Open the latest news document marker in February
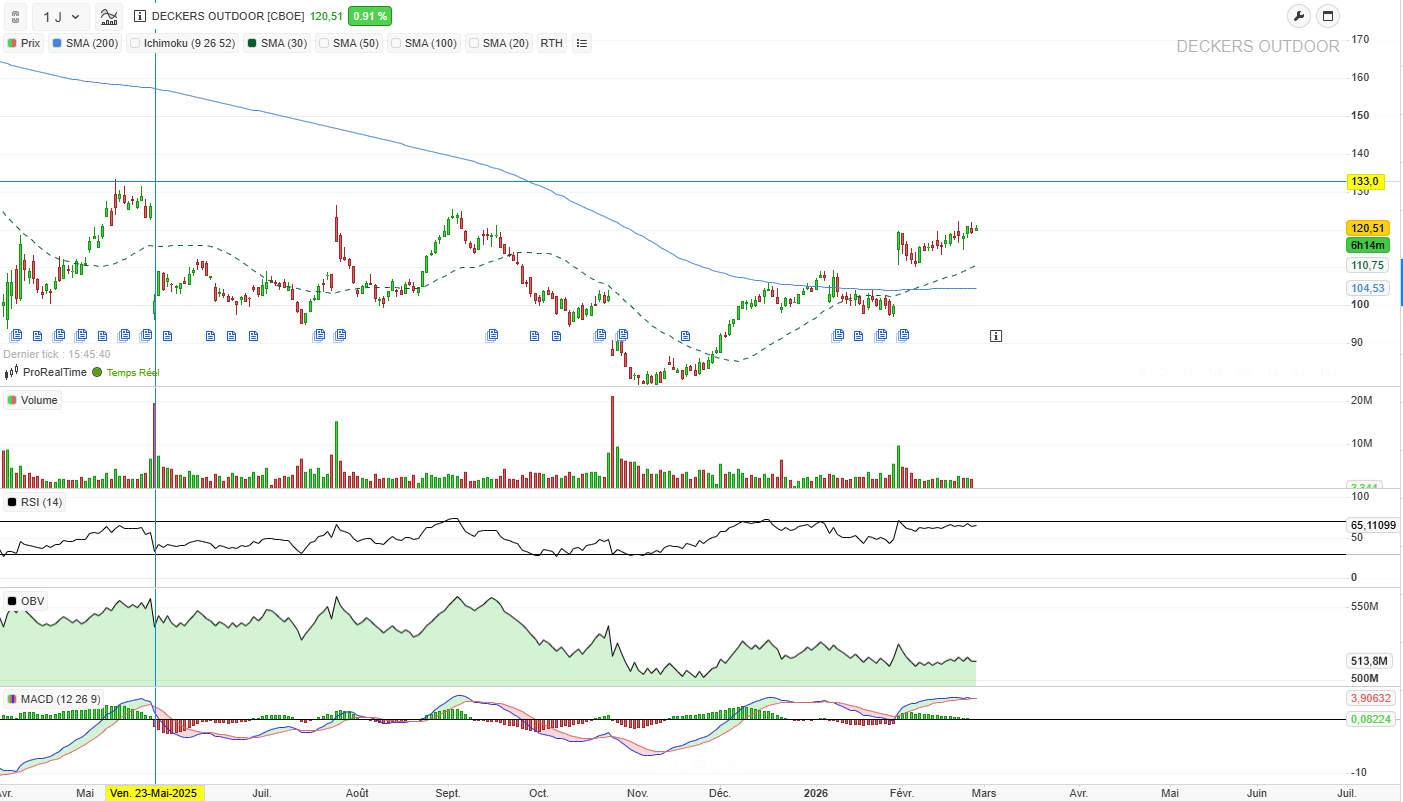This screenshot has width=1403, height=802. tap(902, 336)
